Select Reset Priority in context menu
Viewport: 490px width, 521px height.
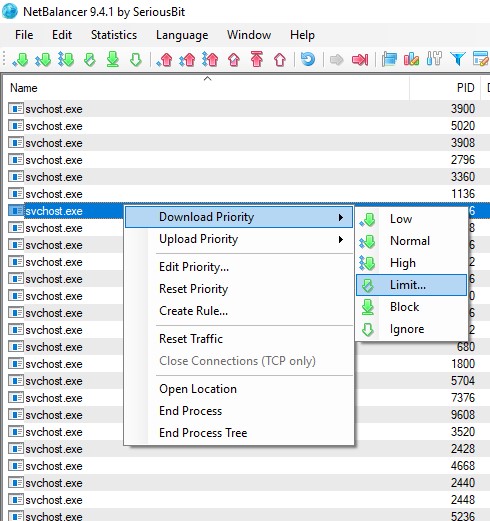tap(239, 289)
